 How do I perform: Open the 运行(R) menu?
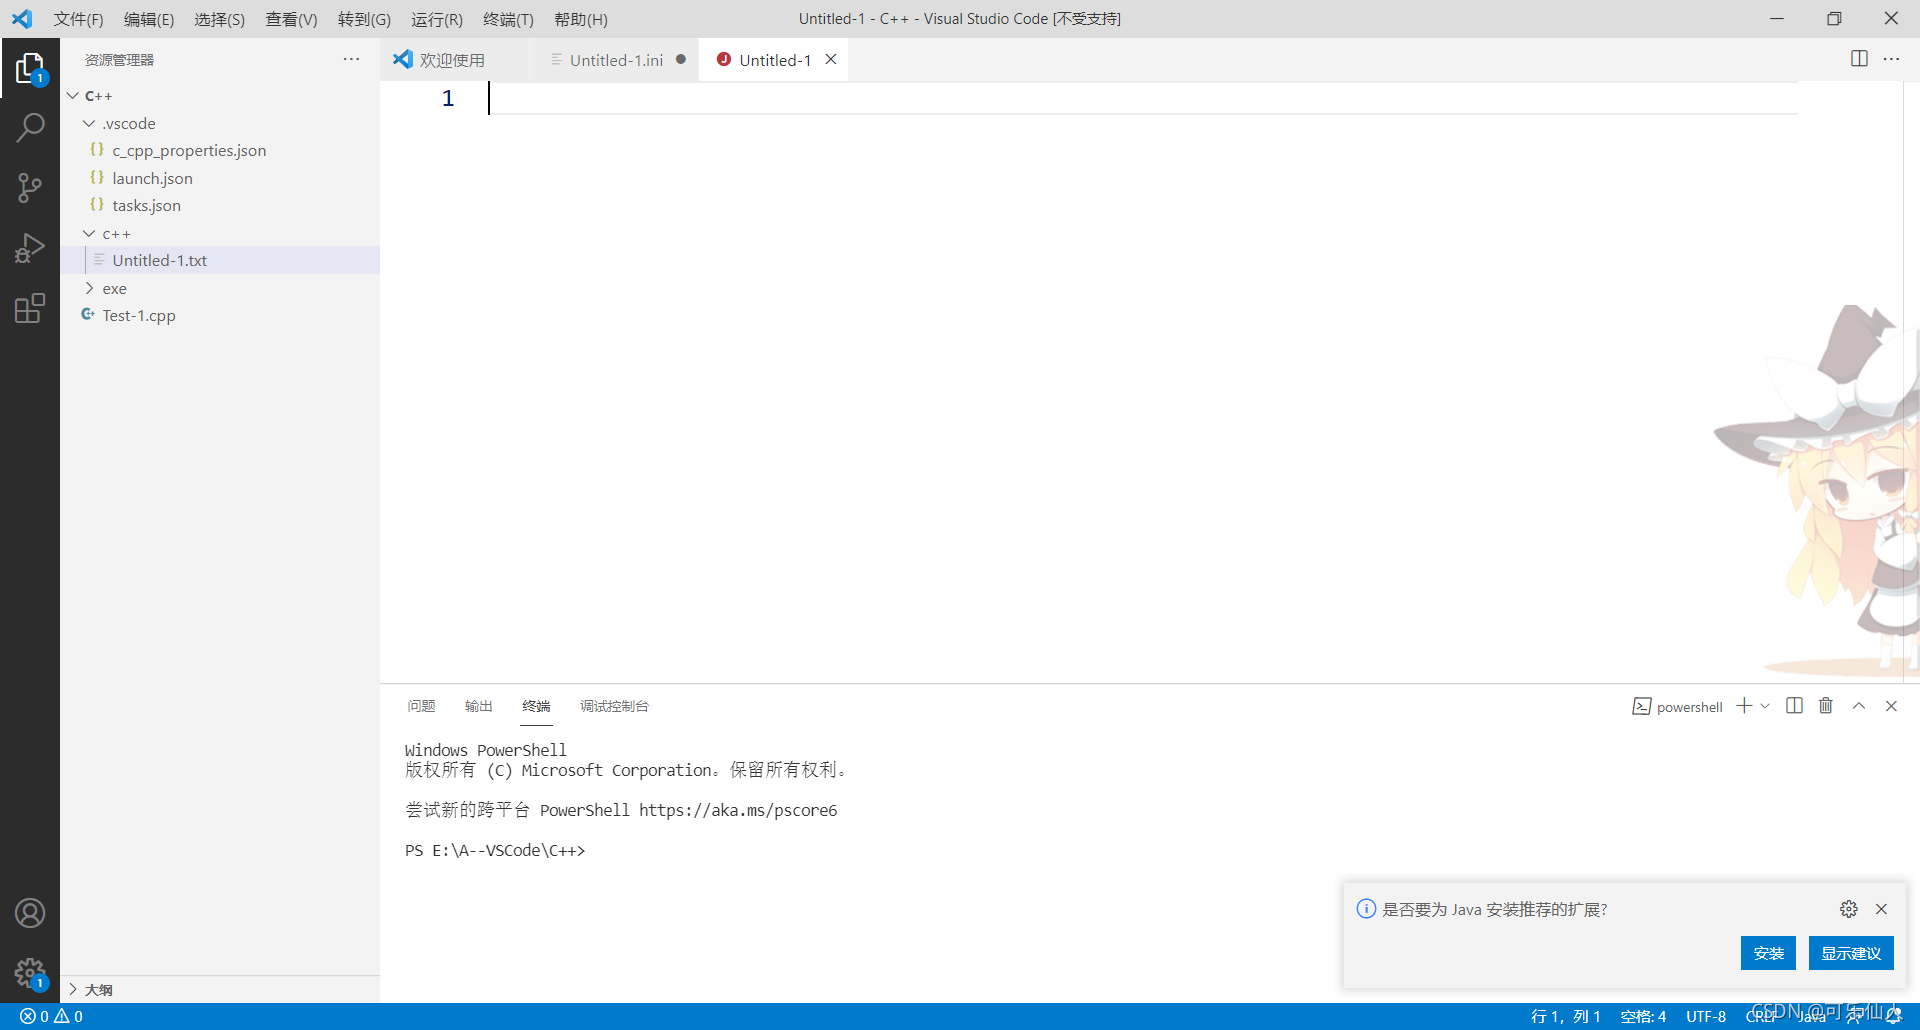pyautogui.click(x=437, y=19)
